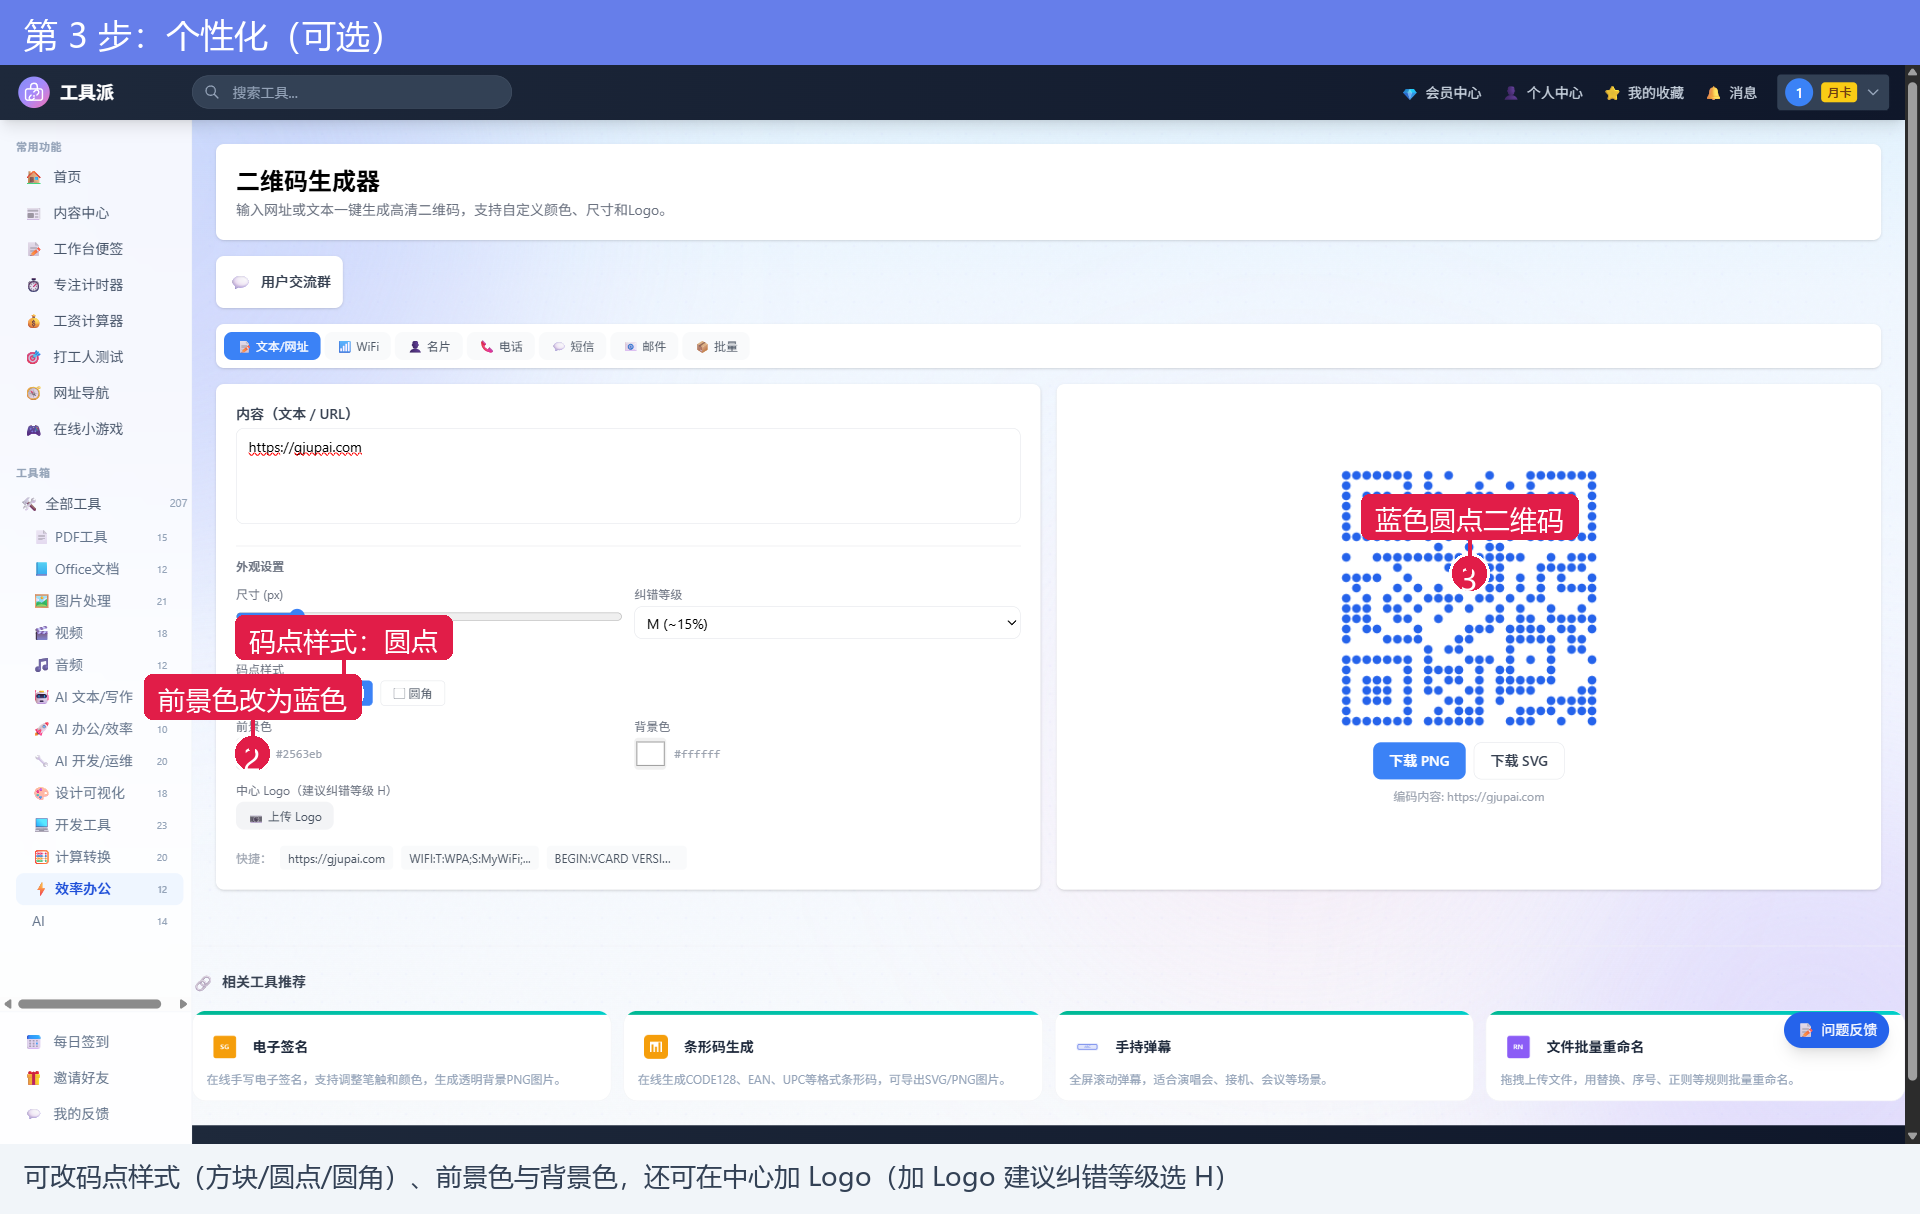Open 每日签到 calendar icon
The image size is (1920, 1214).
coord(33,1042)
